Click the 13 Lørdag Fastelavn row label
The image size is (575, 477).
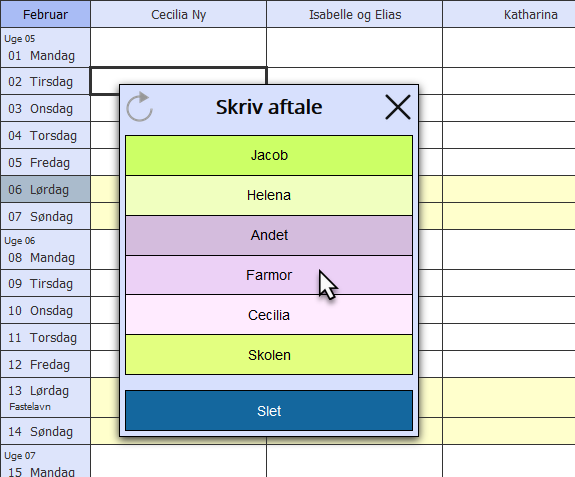[45, 398]
